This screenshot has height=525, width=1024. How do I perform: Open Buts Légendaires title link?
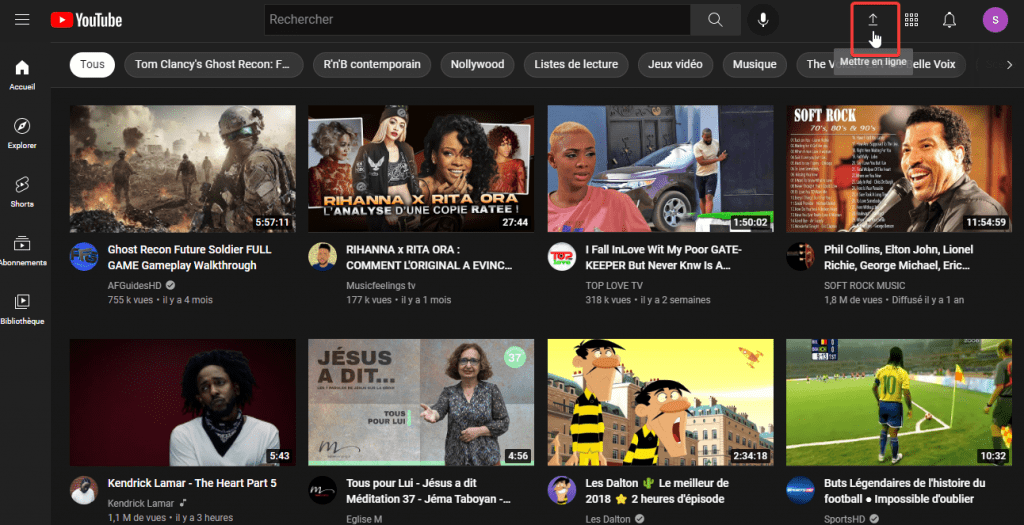click(904, 491)
